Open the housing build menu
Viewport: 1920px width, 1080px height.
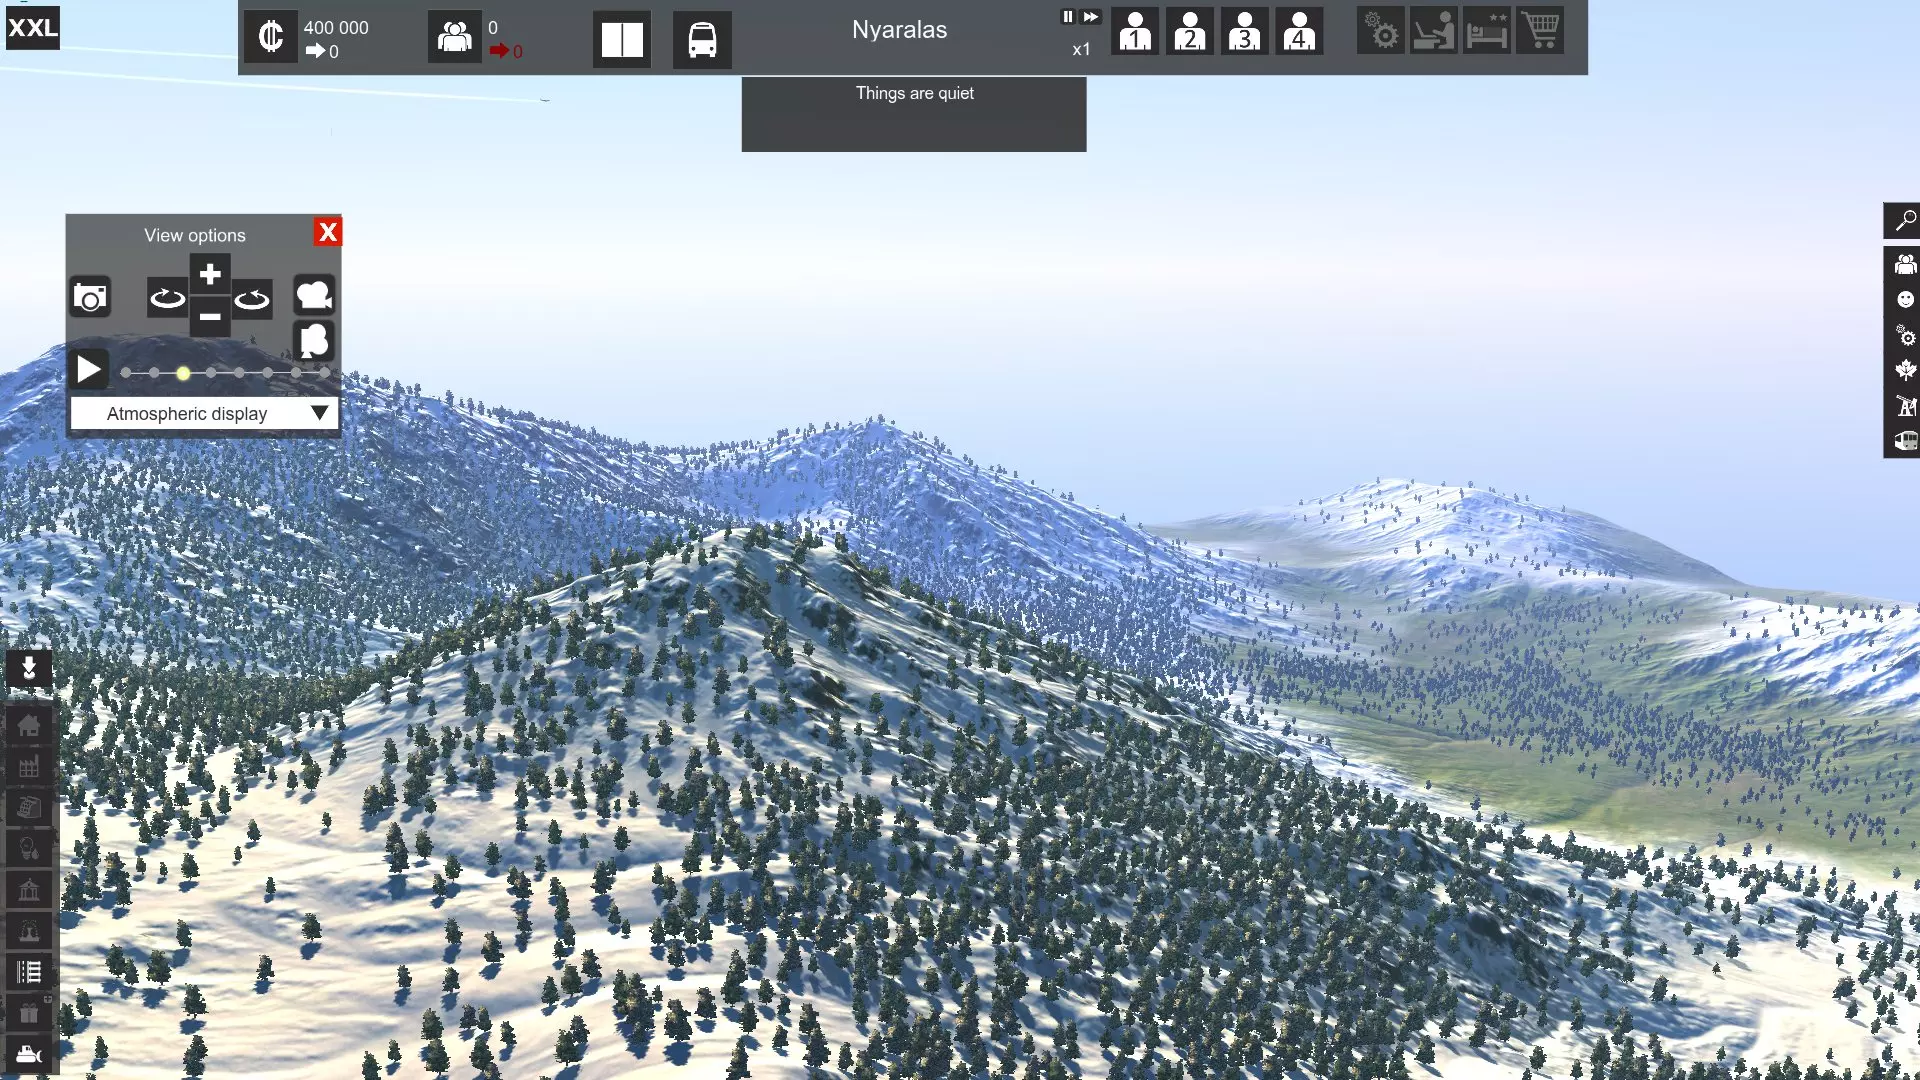(x=29, y=725)
